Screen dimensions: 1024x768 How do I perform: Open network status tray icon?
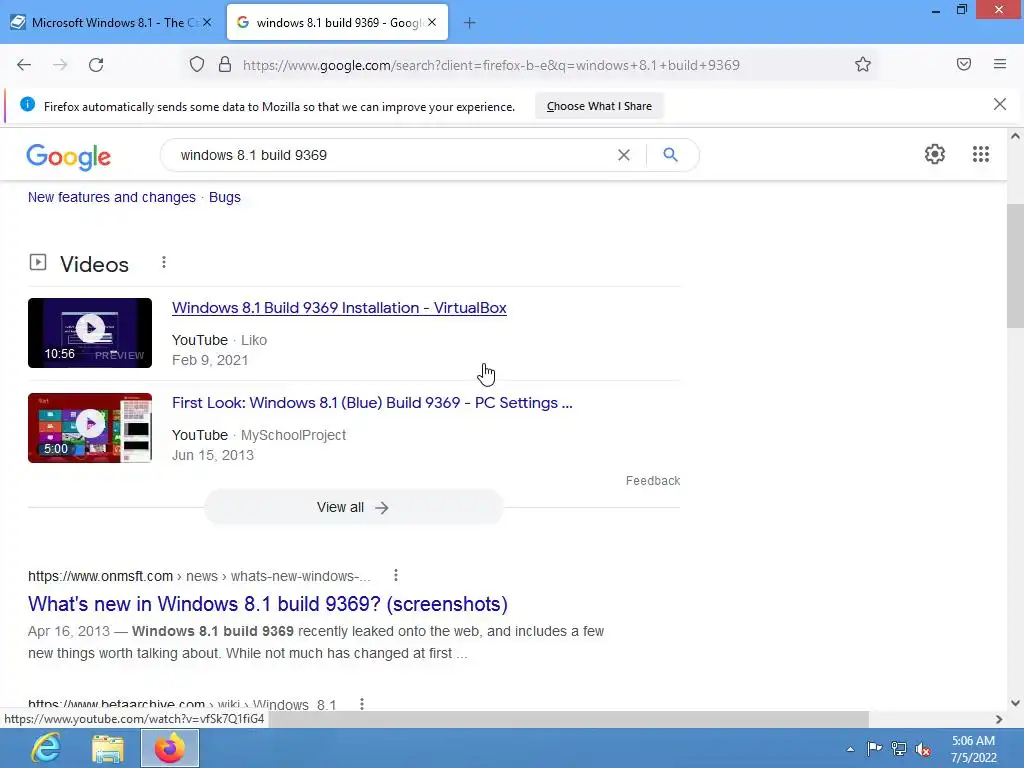tap(899, 748)
